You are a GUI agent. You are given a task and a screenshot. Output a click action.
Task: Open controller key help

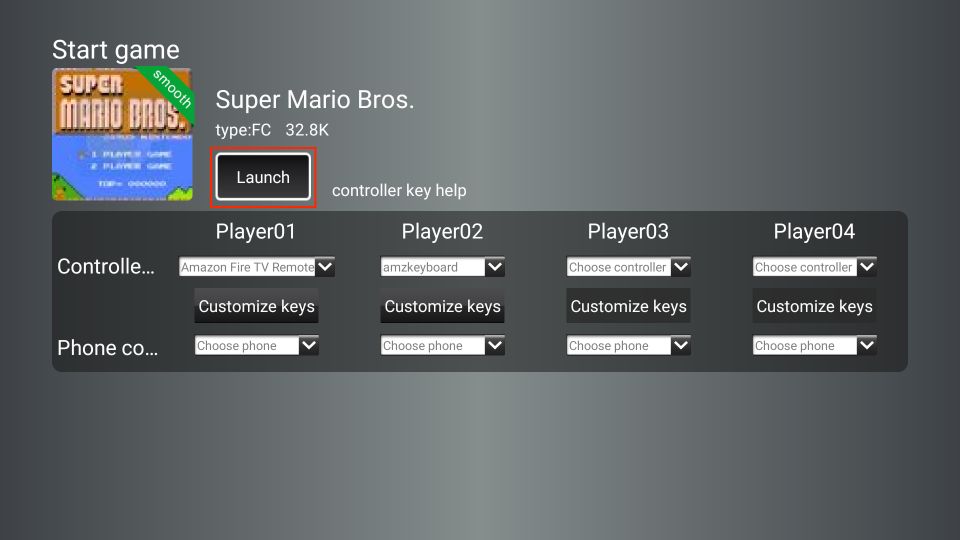click(399, 190)
